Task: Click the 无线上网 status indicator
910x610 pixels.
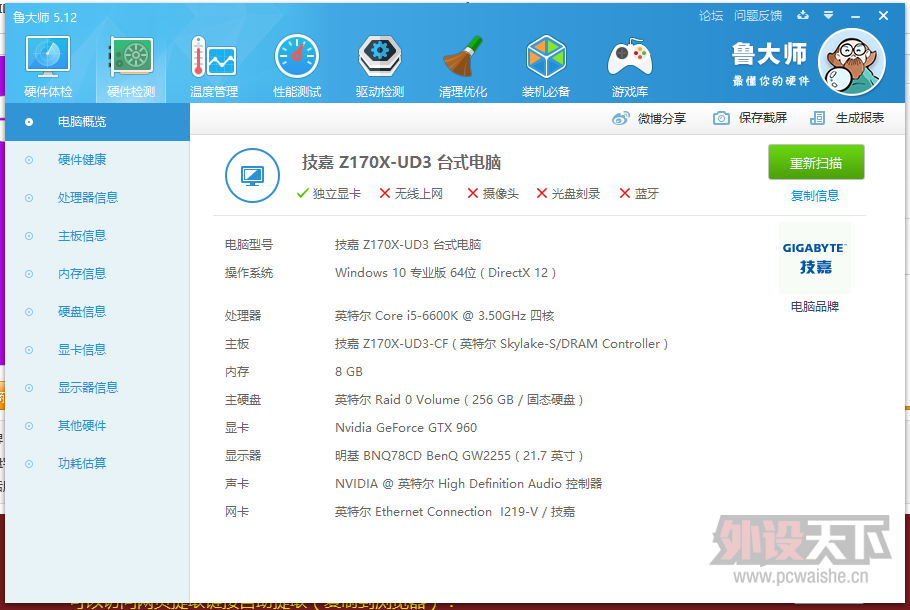Action: pyautogui.click(x=411, y=194)
